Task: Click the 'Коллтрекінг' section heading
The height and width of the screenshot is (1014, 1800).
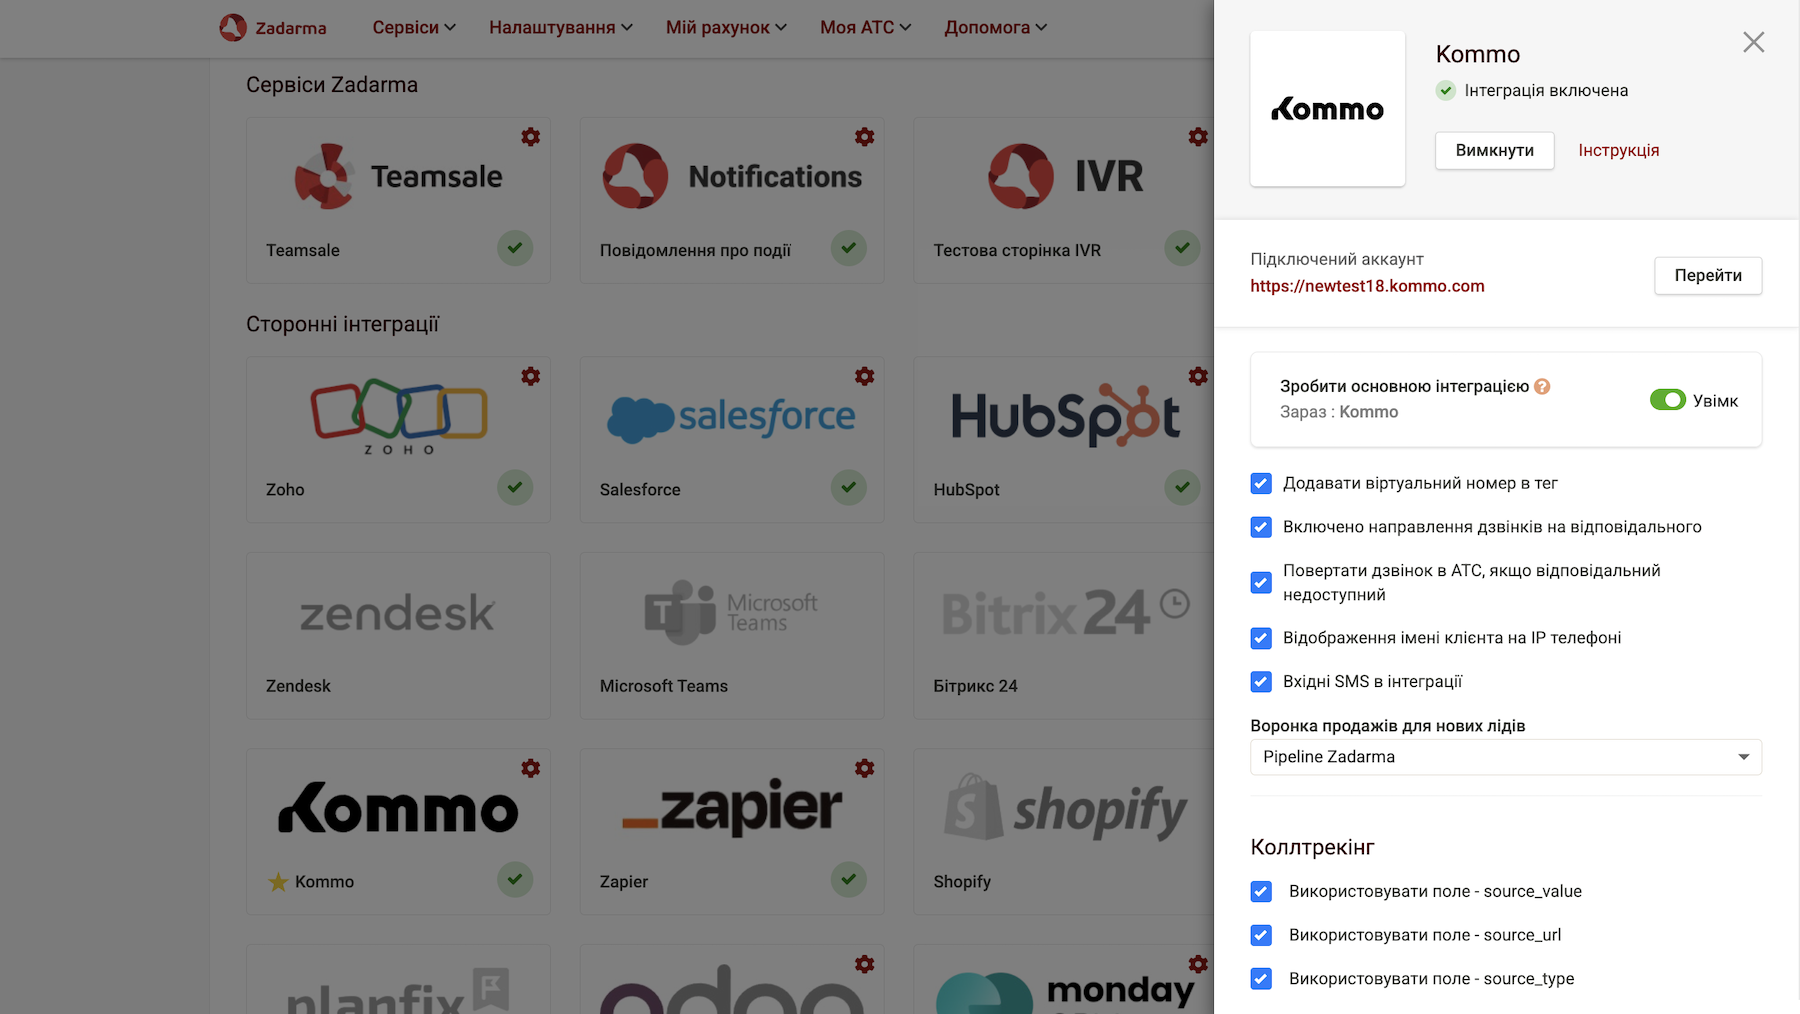Action: pyautogui.click(x=1313, y=847)
